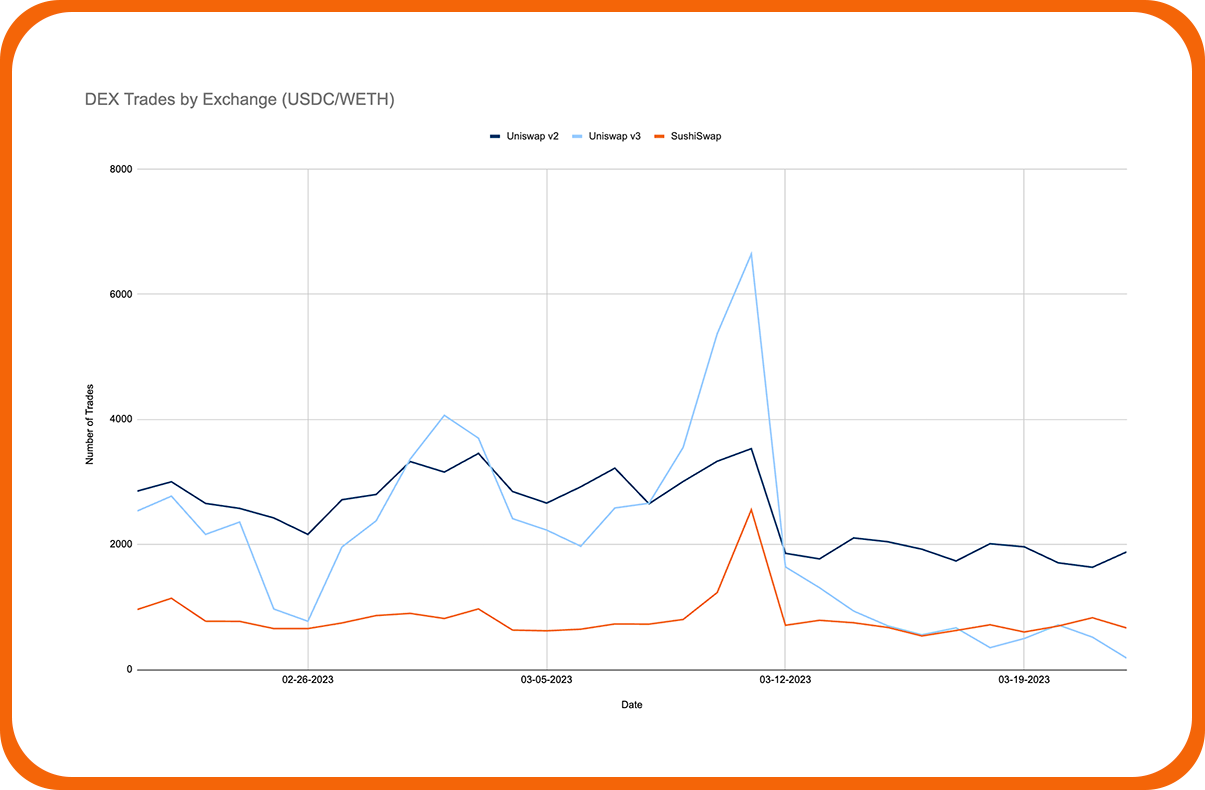This screenshot has height=790, width=1205.
Task: Click the 0 y-axis tick label
Action: (130, 668)
